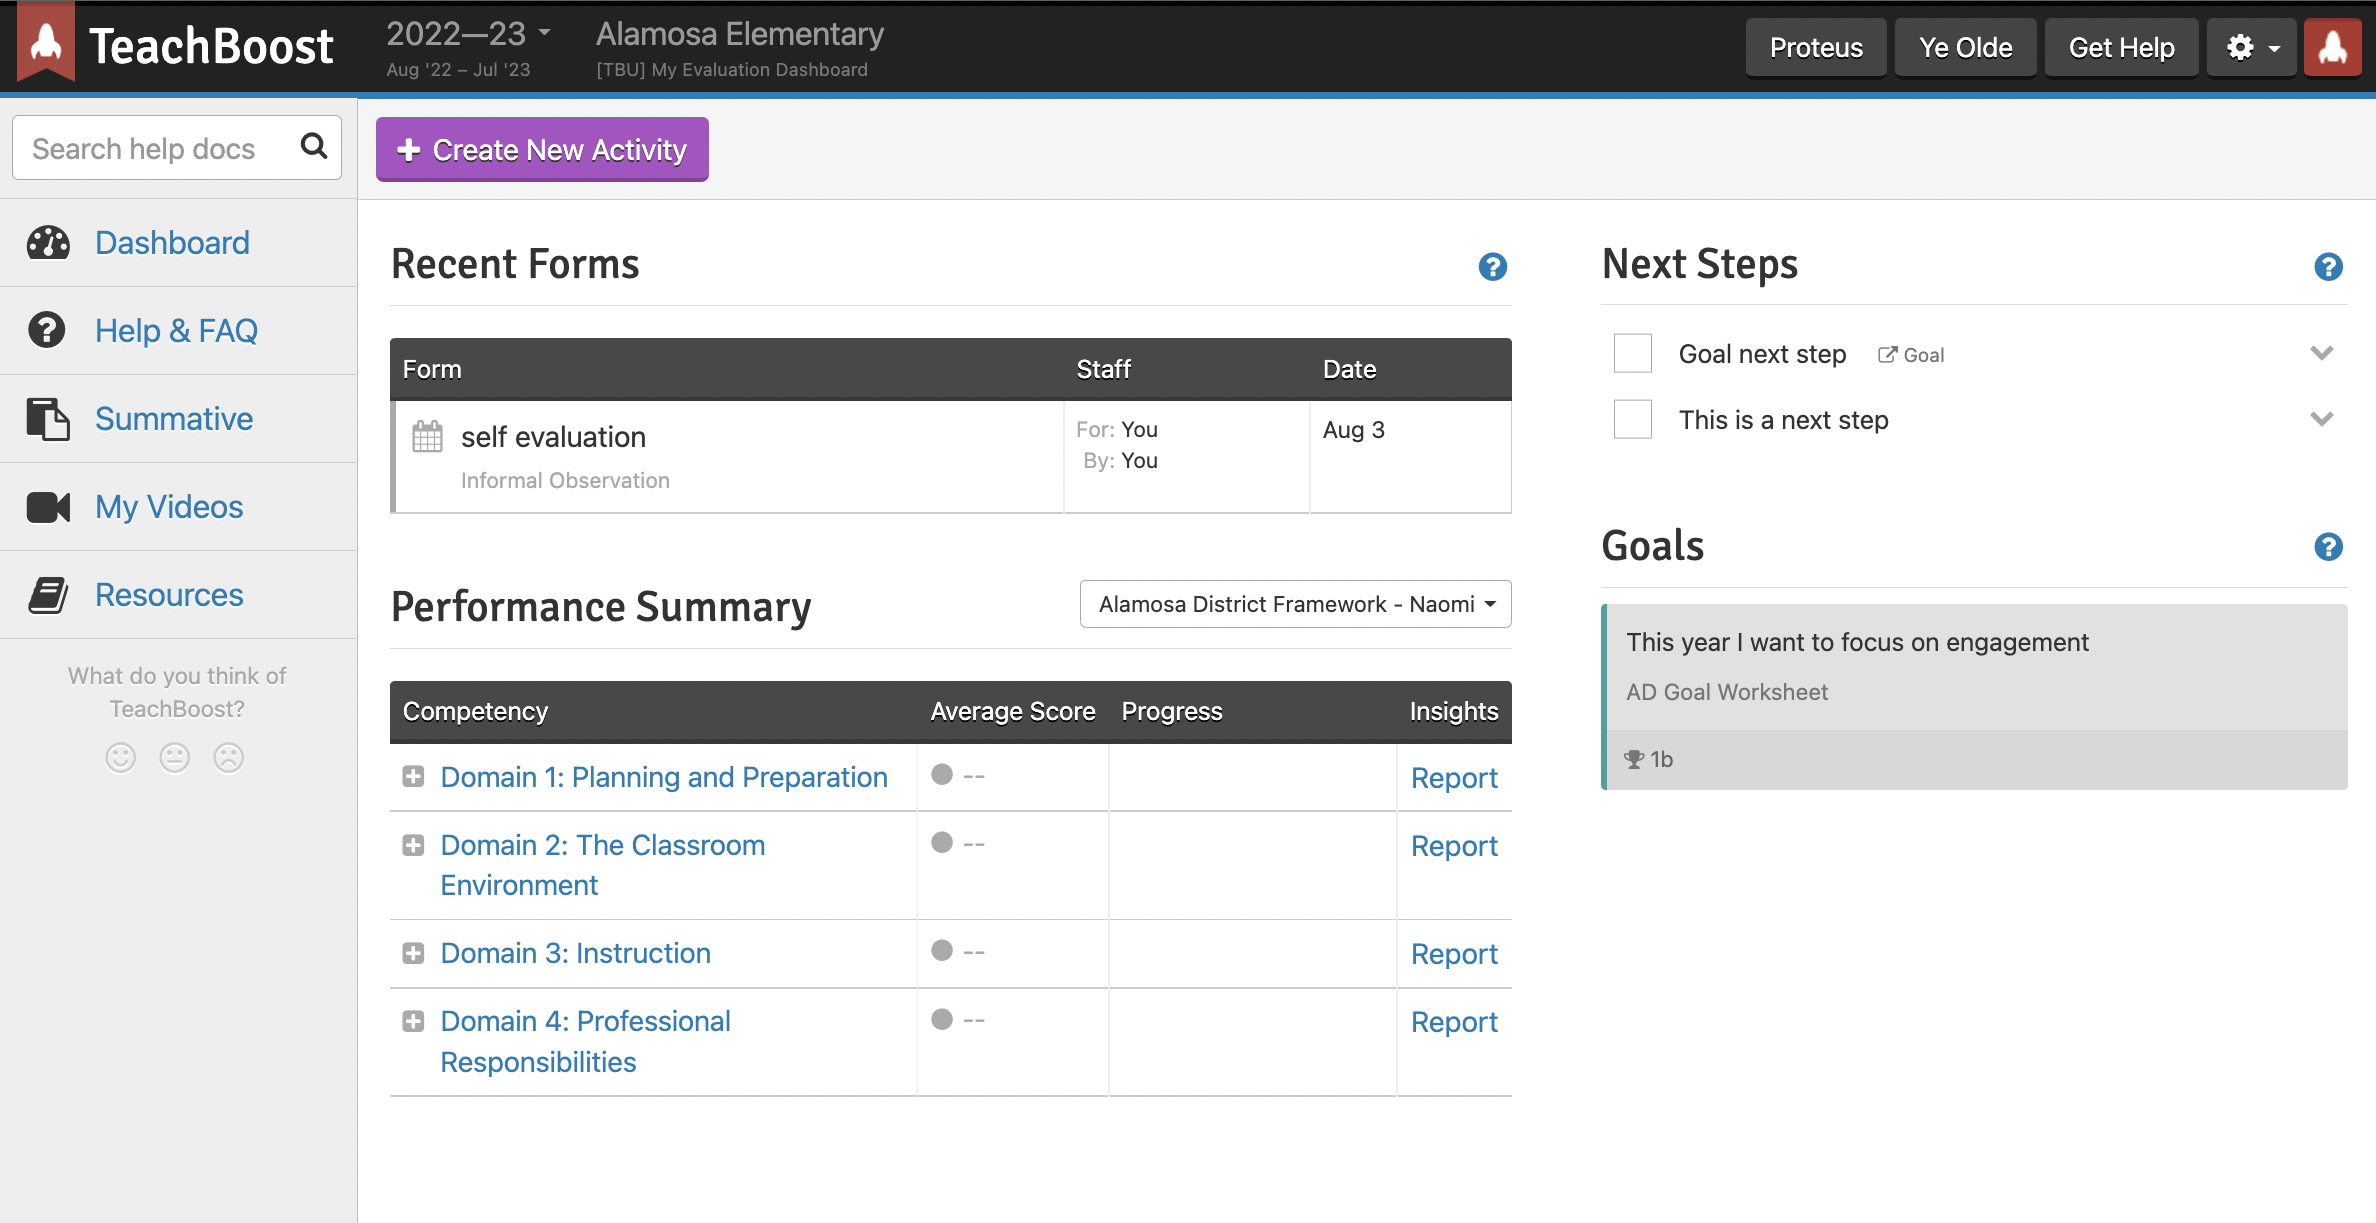
Task: Select the neutral face feedback icon
Action: 175,758
